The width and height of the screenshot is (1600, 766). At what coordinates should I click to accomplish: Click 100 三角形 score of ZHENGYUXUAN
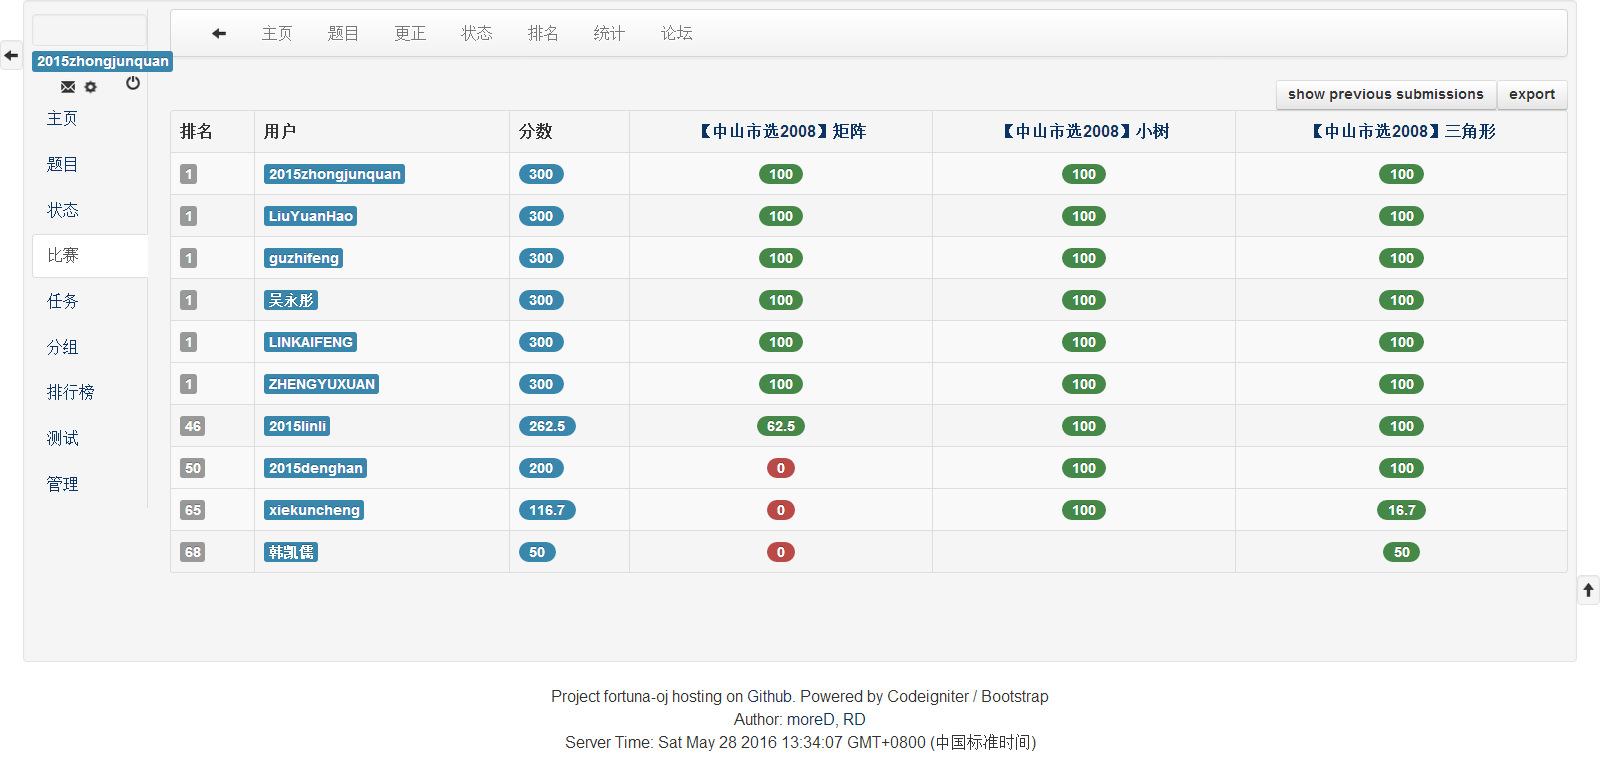[1402, 384]
